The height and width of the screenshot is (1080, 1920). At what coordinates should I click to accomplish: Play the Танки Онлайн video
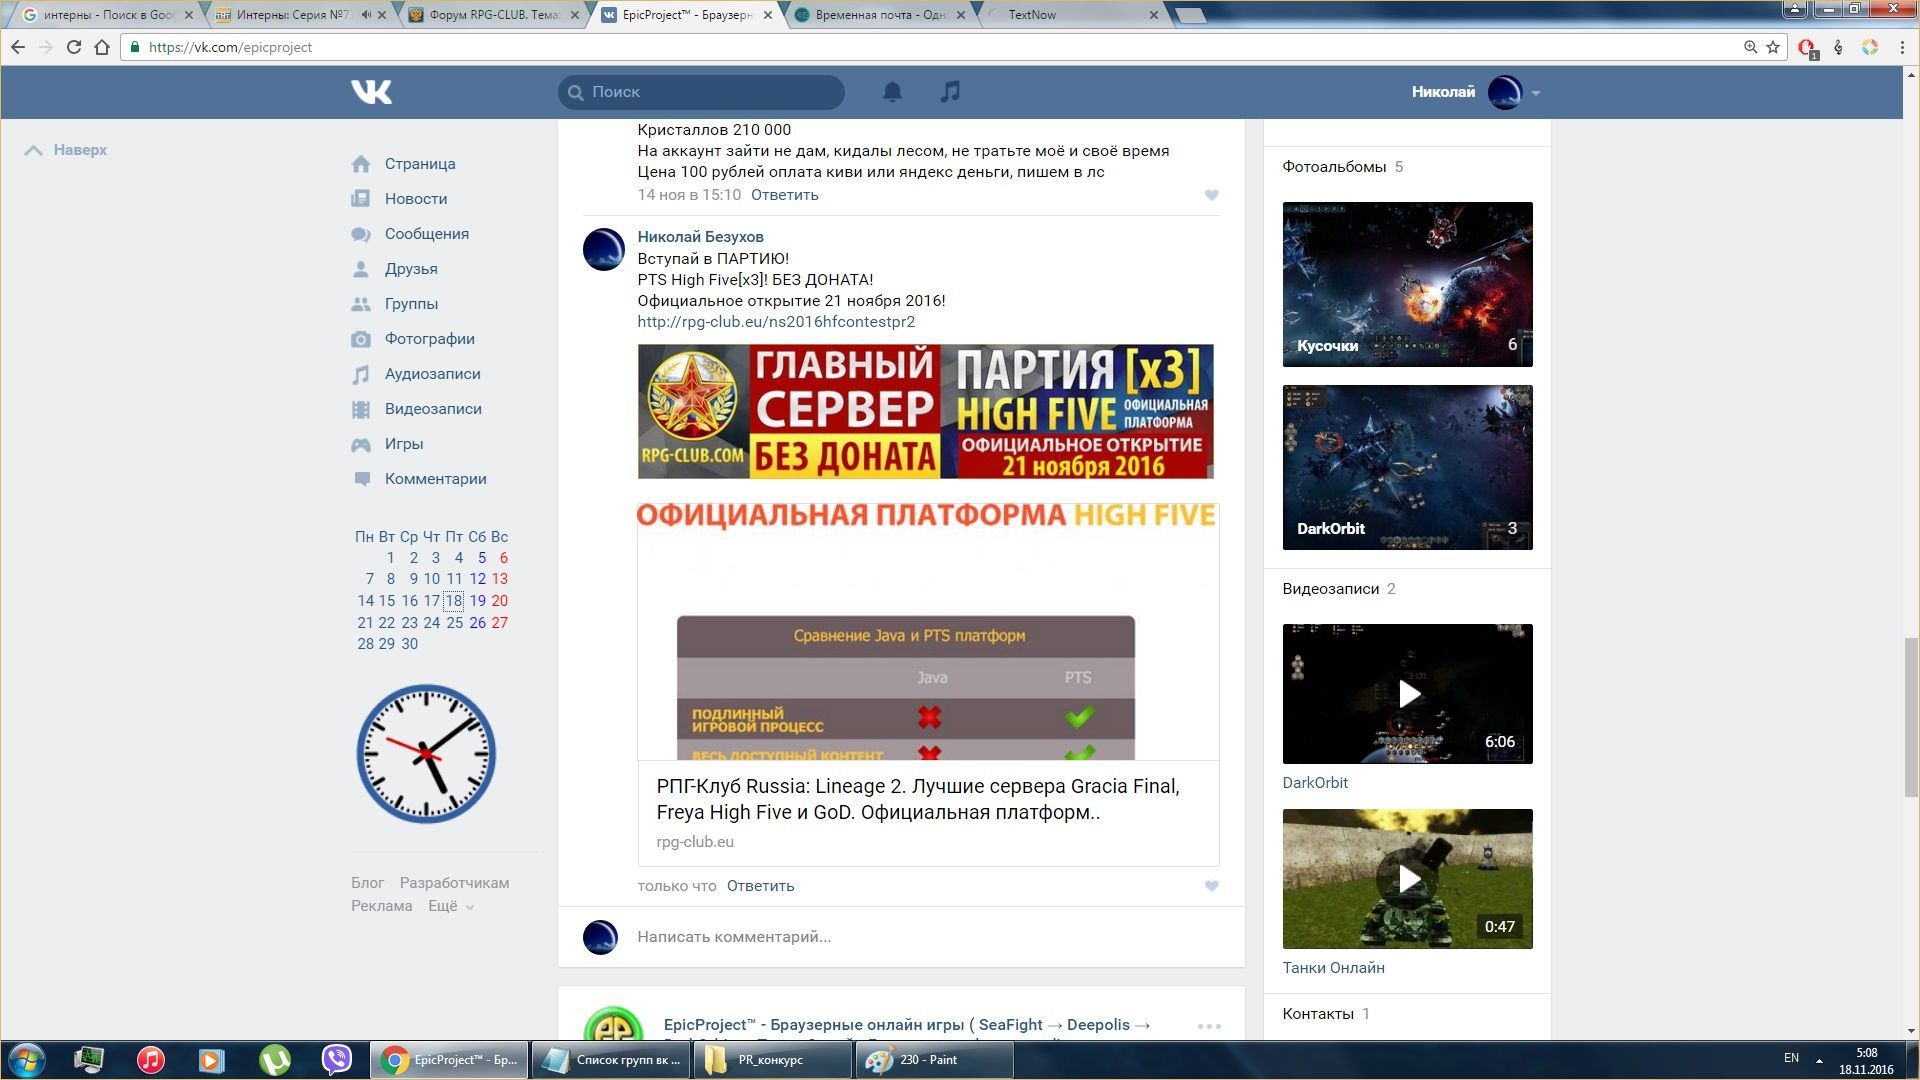[1407, 879]
